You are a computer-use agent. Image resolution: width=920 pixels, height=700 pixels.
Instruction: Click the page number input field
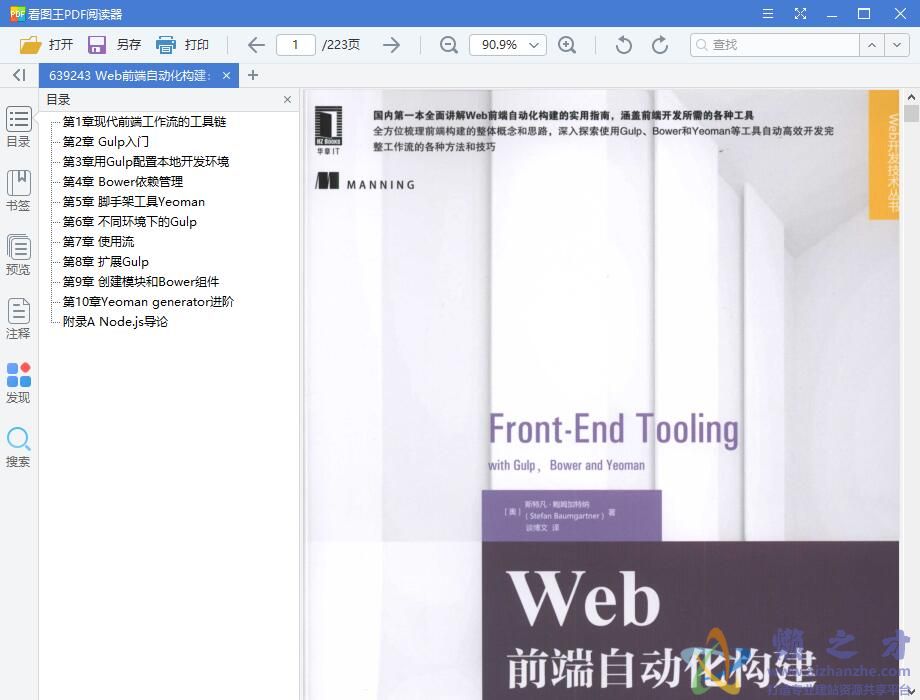(x=296, y=45)
